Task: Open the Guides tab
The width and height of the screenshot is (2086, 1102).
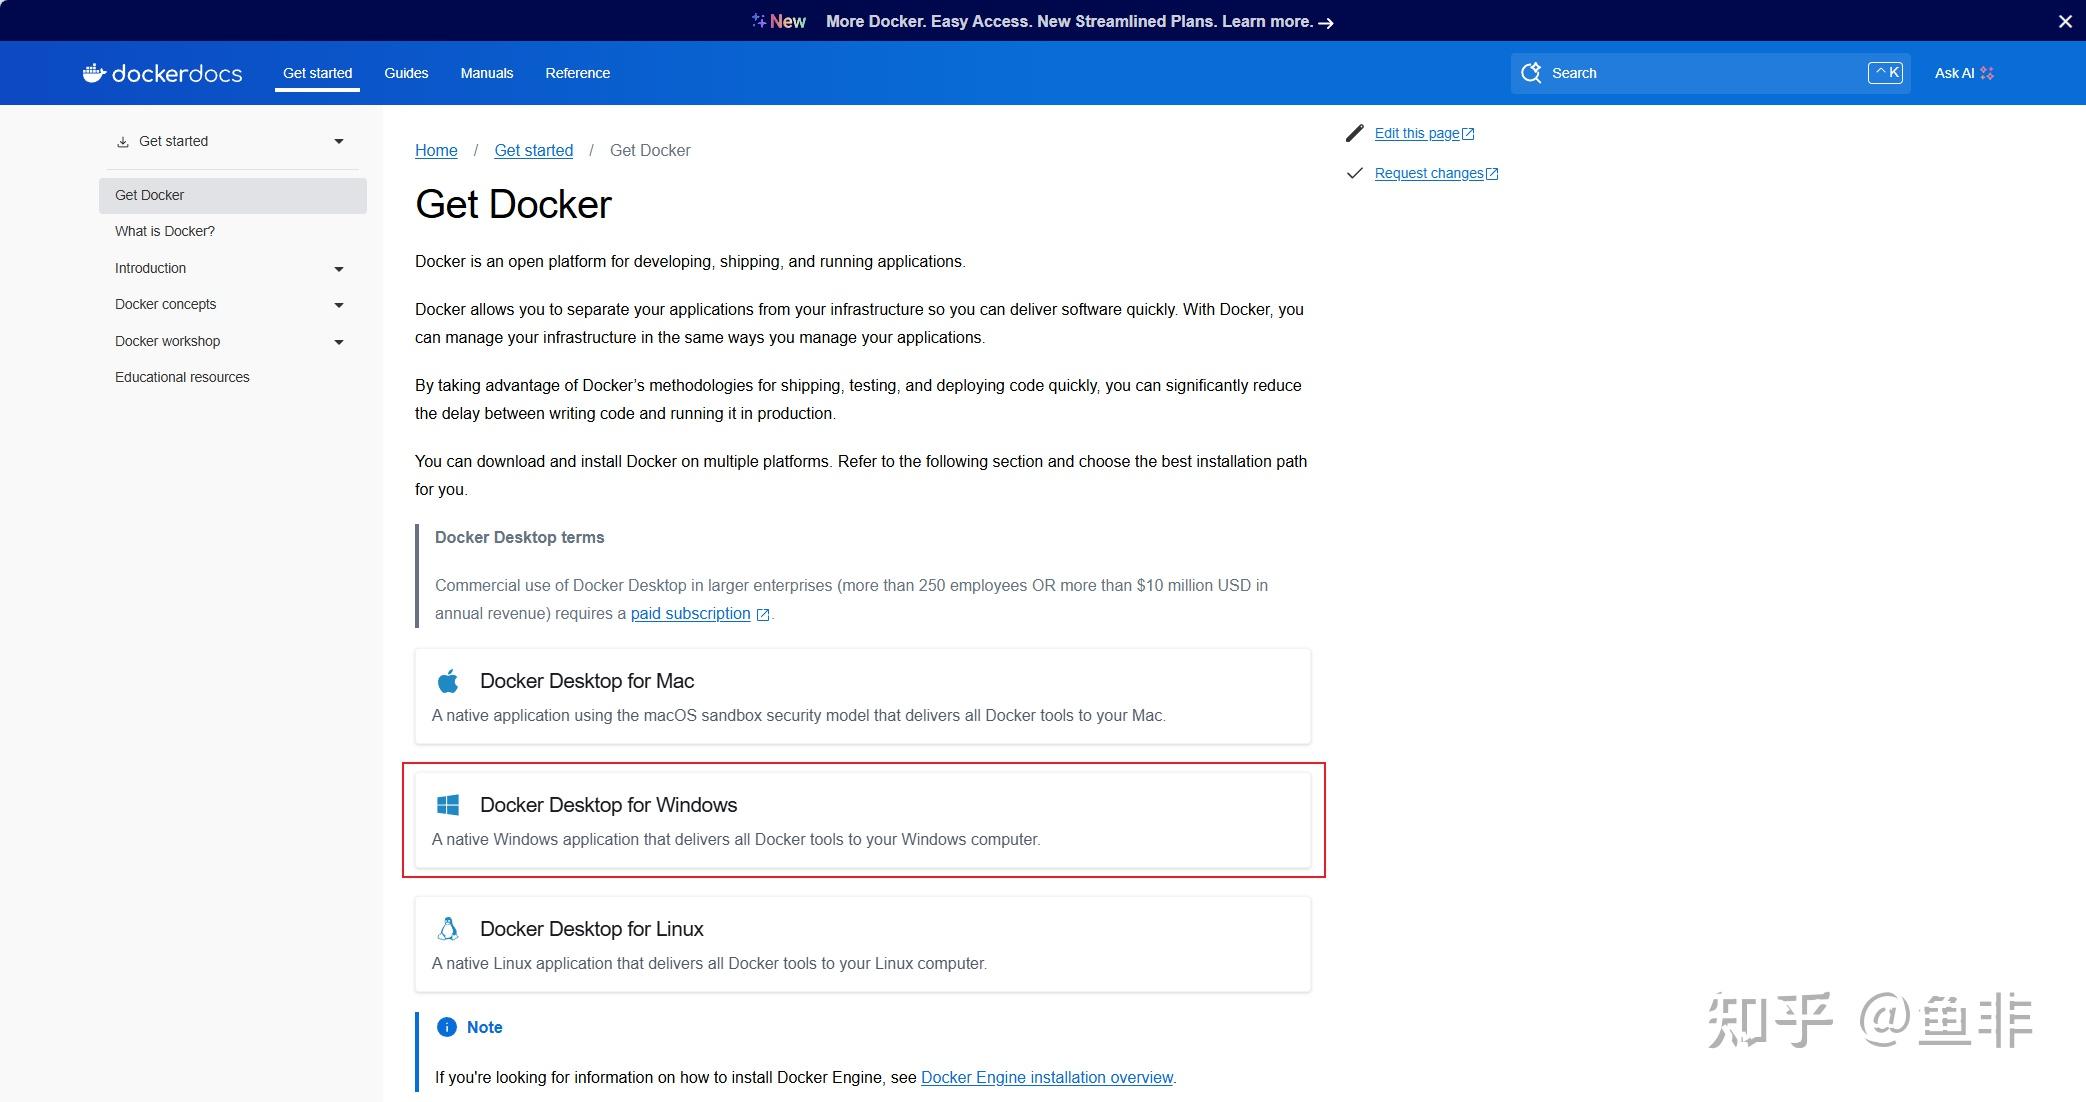Action: (406, 73)
